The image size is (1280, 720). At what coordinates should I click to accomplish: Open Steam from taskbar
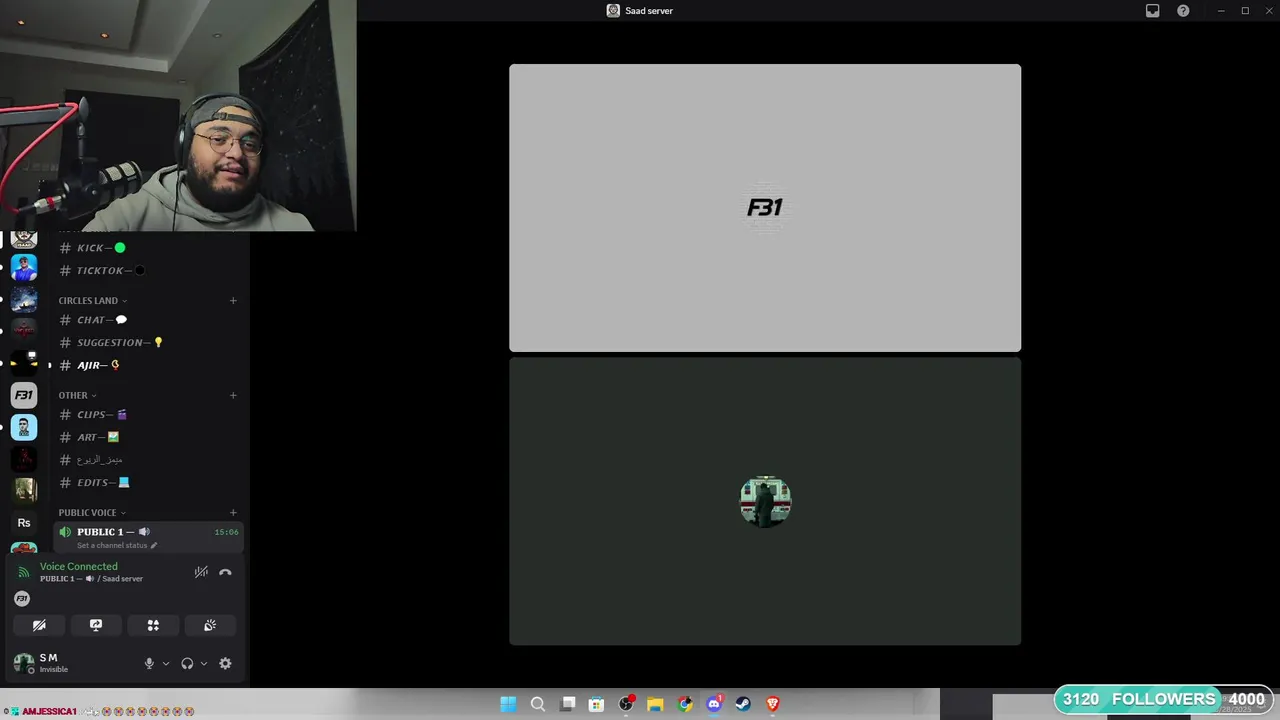click(x=743, y=704)
